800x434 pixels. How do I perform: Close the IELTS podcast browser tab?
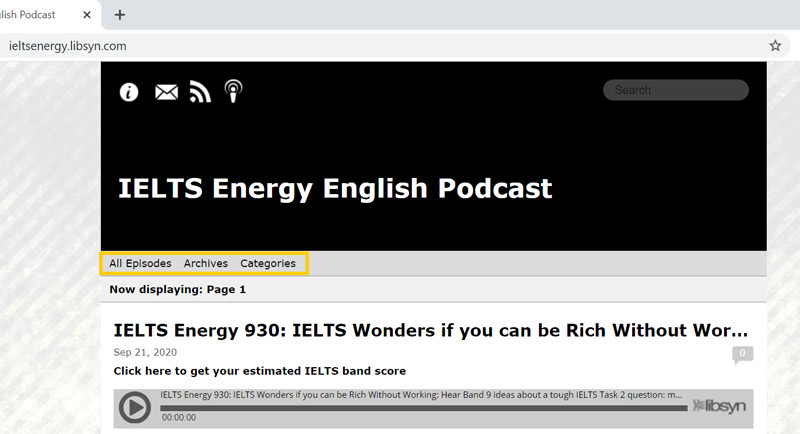click(88, 15)
